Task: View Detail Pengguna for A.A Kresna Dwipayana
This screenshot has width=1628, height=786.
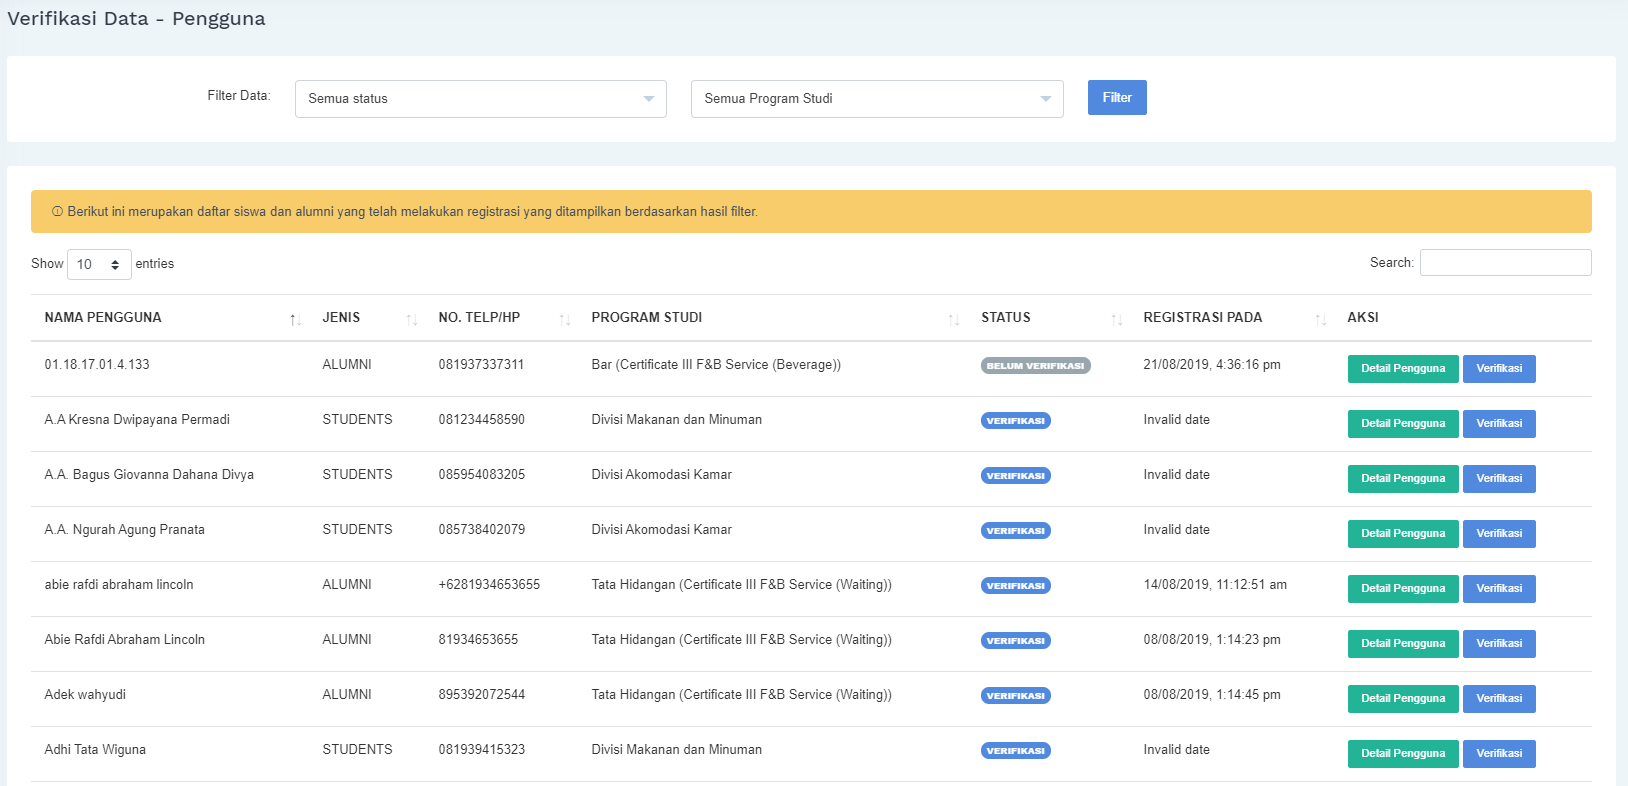Action: tap(1402, 424)
